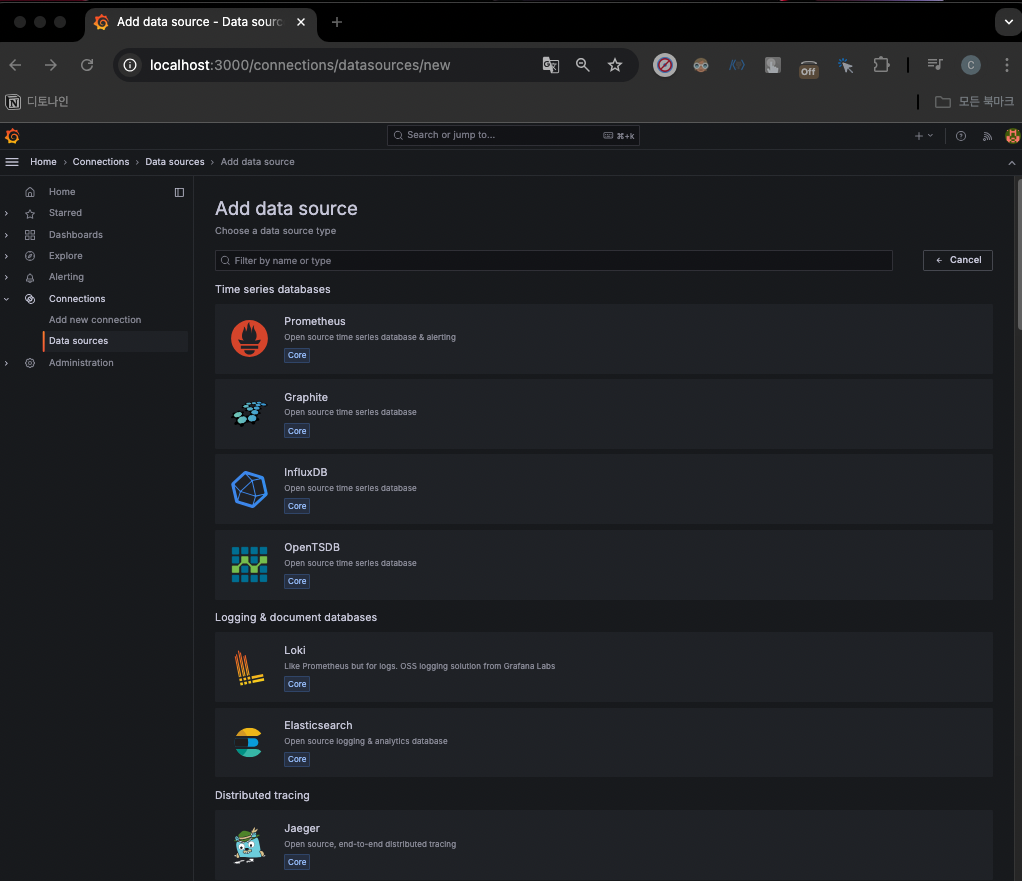Viewport: 1022px width, 881px height.
Task: Click the Explore compass icon in sidebar
Action: (30, 256)
